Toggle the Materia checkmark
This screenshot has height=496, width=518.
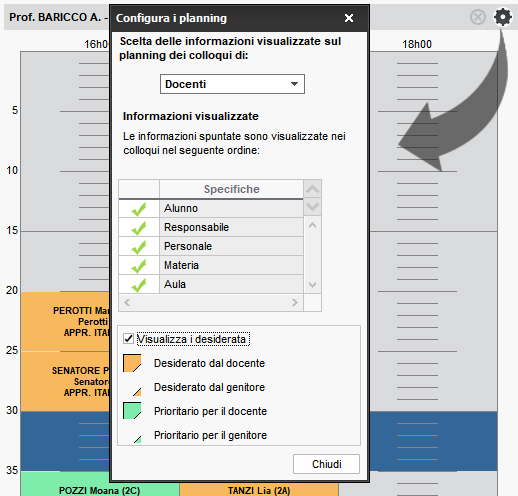(139, 266)
